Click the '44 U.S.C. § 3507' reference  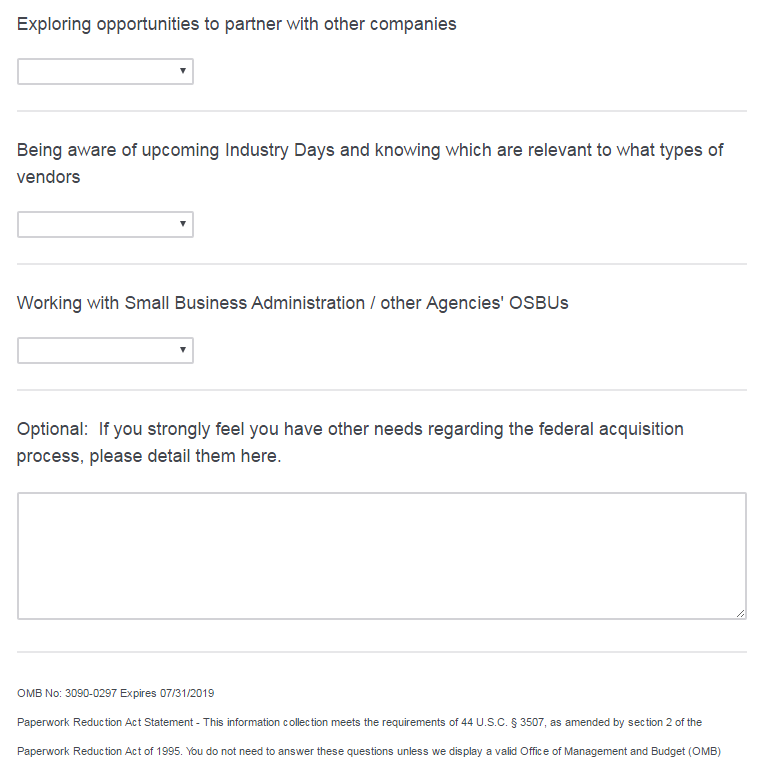(x=511, y=722)
